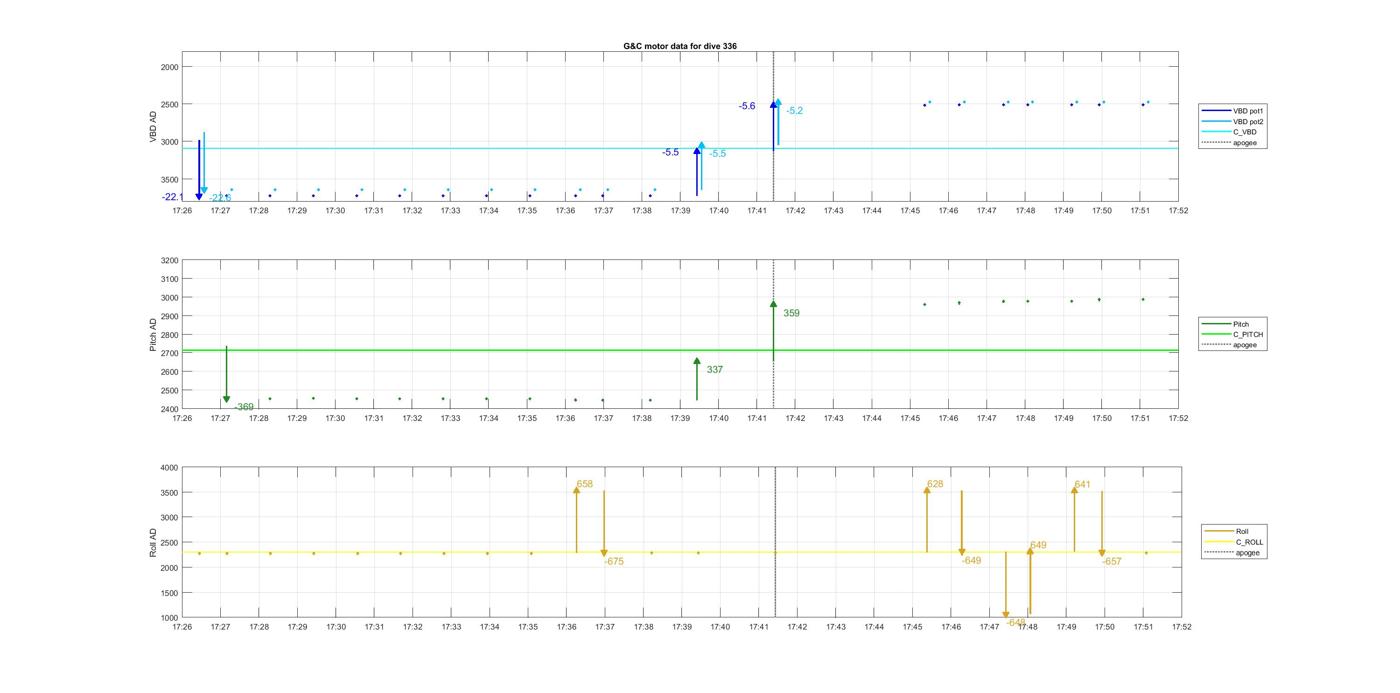Click the '-22.1' annotation in VBD plot
Image resolution: width=1400 pixels, height=693 pixels.
[172, 197]
